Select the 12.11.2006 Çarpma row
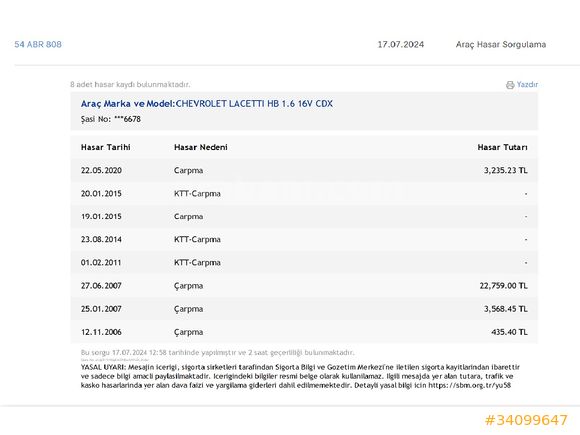Image resolution: width=580 pixels, height=435 pixels. [304, 332]
